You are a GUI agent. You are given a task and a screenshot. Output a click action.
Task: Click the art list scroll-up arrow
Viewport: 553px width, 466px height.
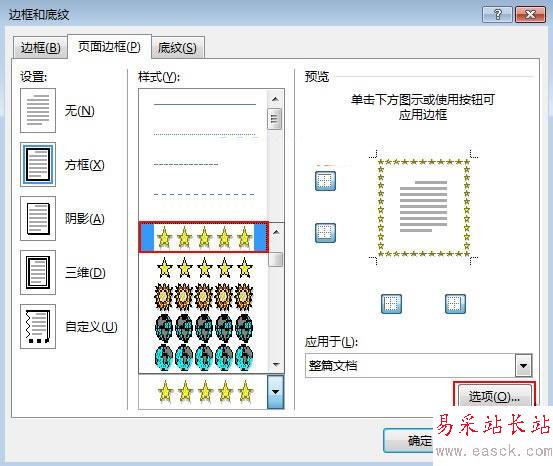coord(276,232)
